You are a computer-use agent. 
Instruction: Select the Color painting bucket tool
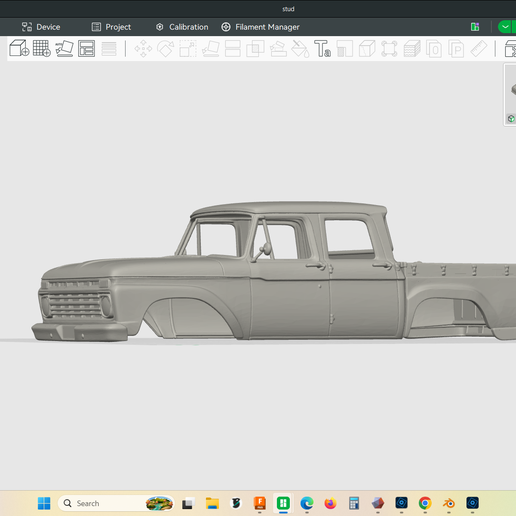tap(300, 49)
